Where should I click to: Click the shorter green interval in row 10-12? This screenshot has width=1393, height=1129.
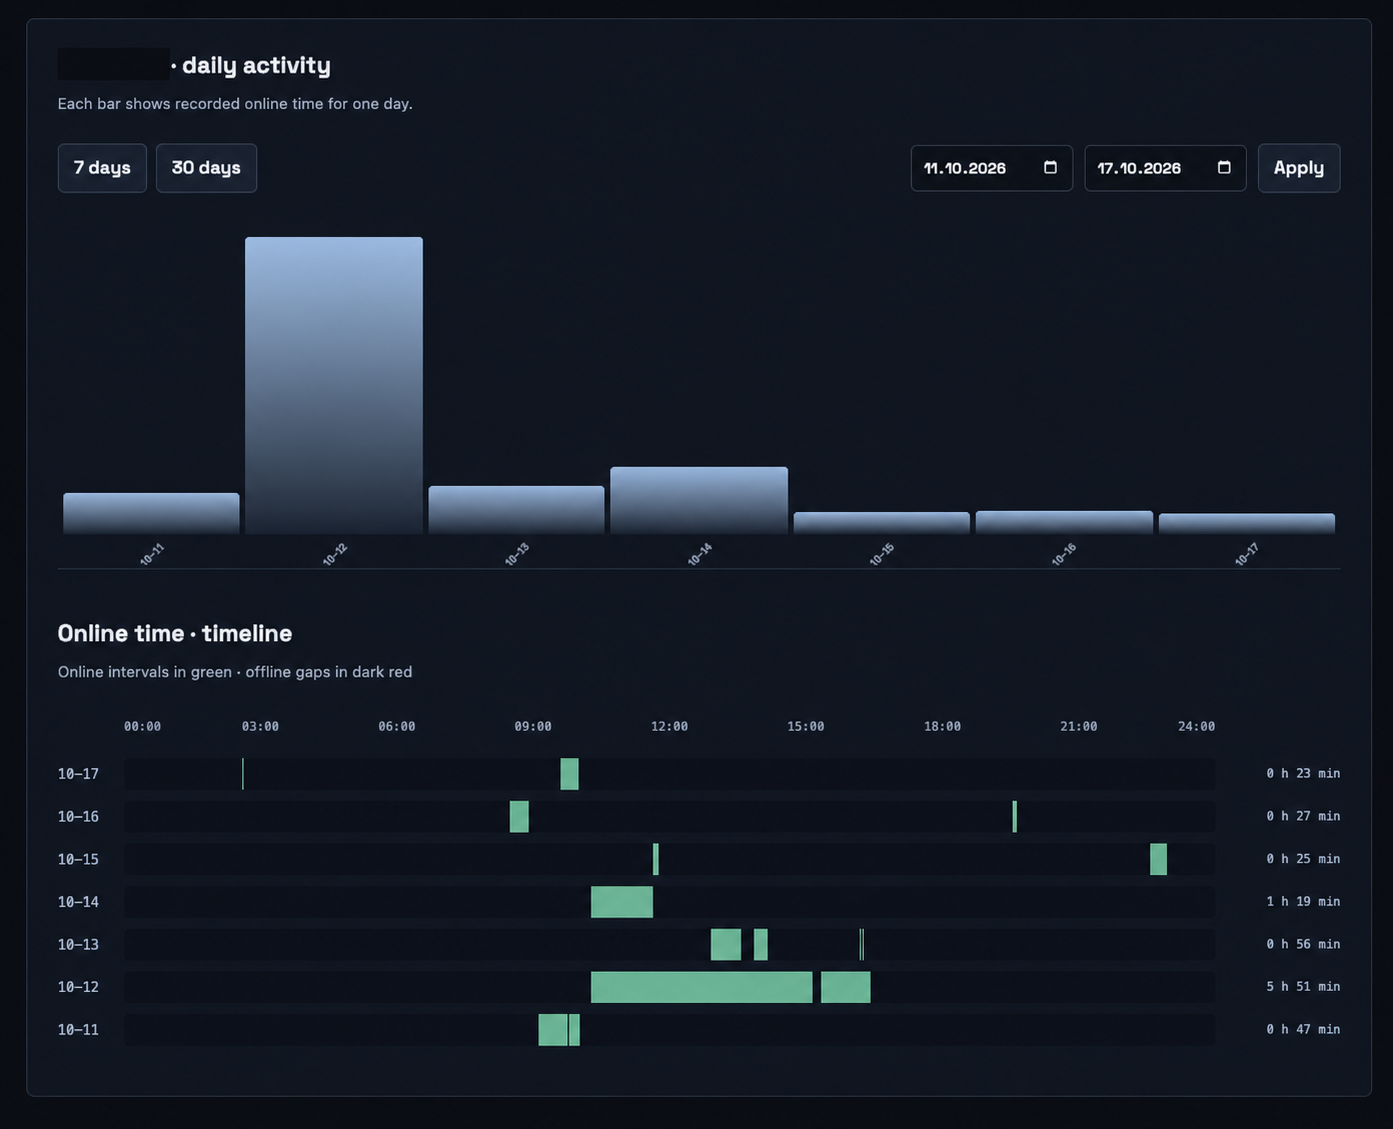coord(845,987)
